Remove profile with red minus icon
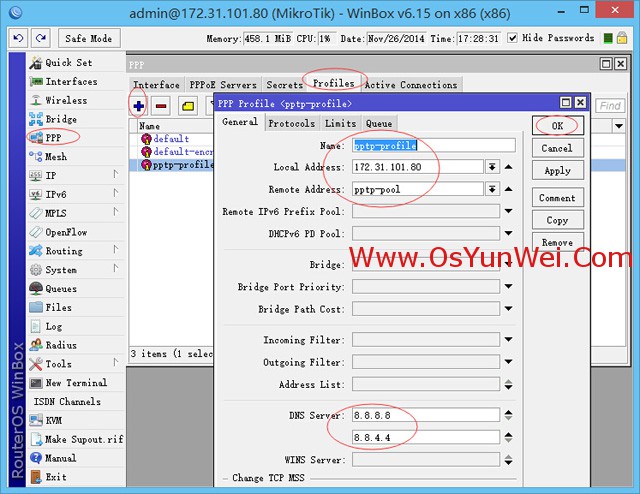The height and width of the screenshot is (494, 640). click(x=161, y=106)
